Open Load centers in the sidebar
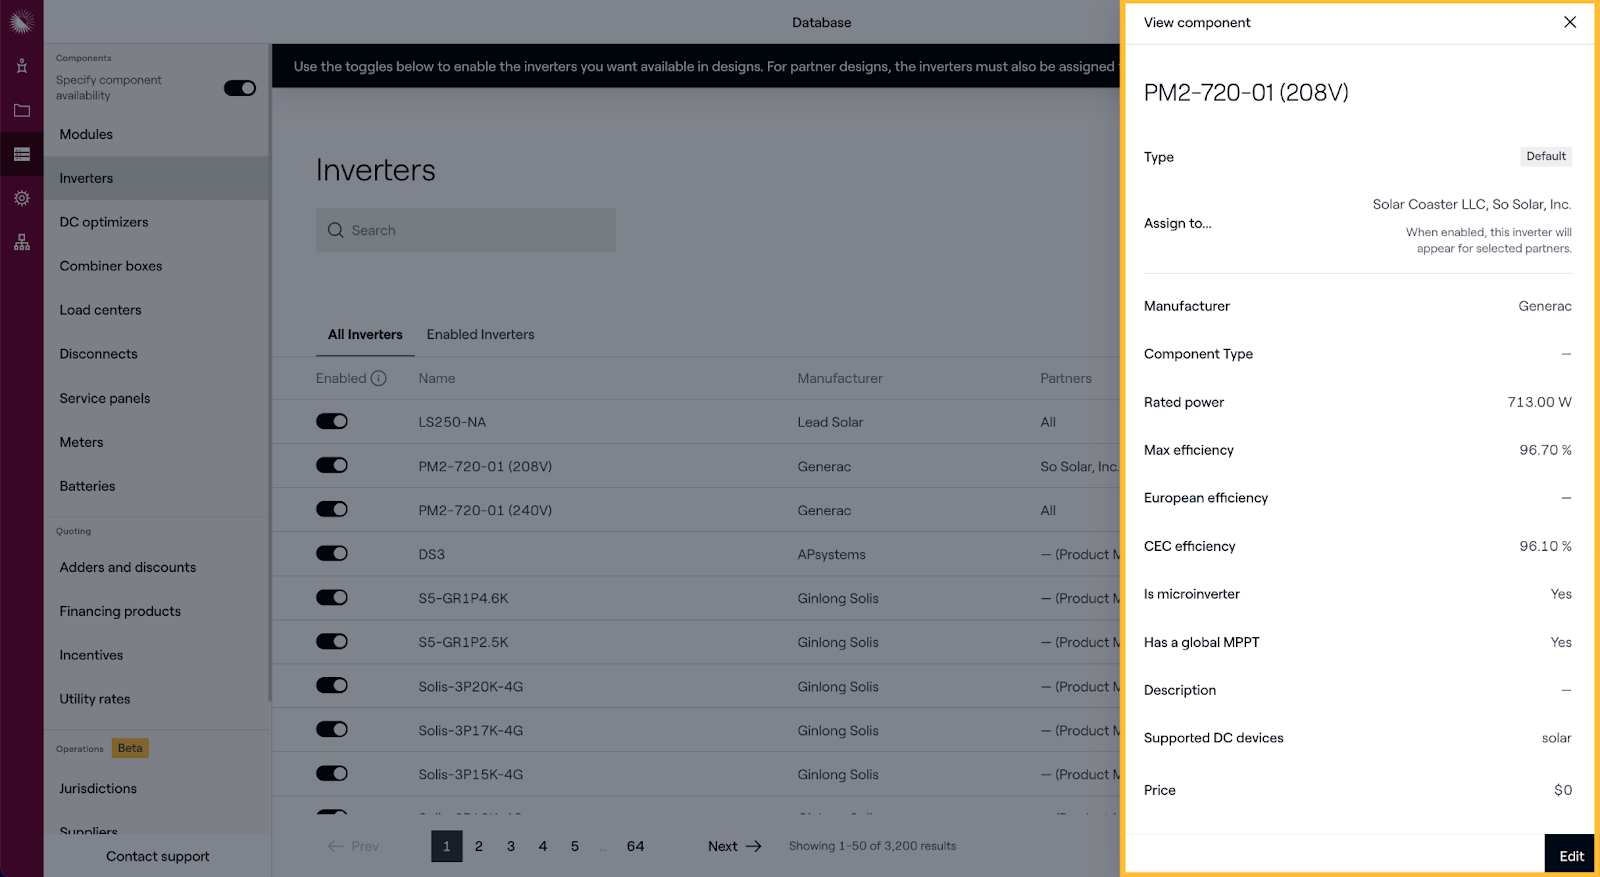Image resolution: width=1600 pixels, height=877 pixels. (x=157, y=310)
